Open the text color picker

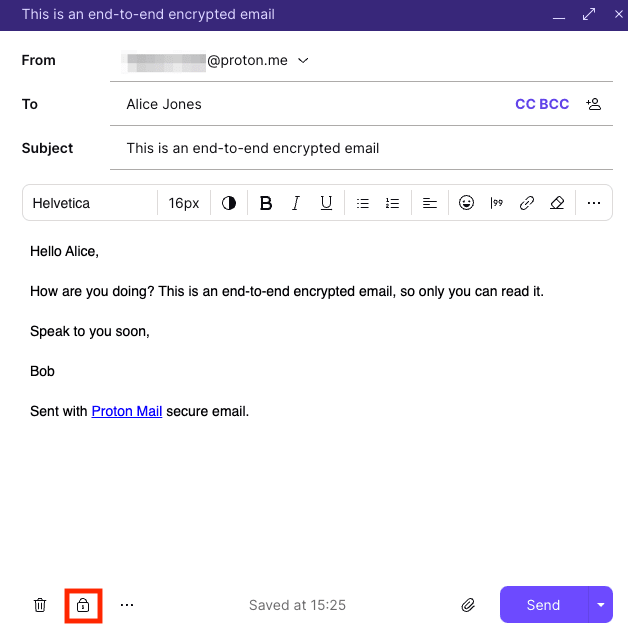pos(229,203)
